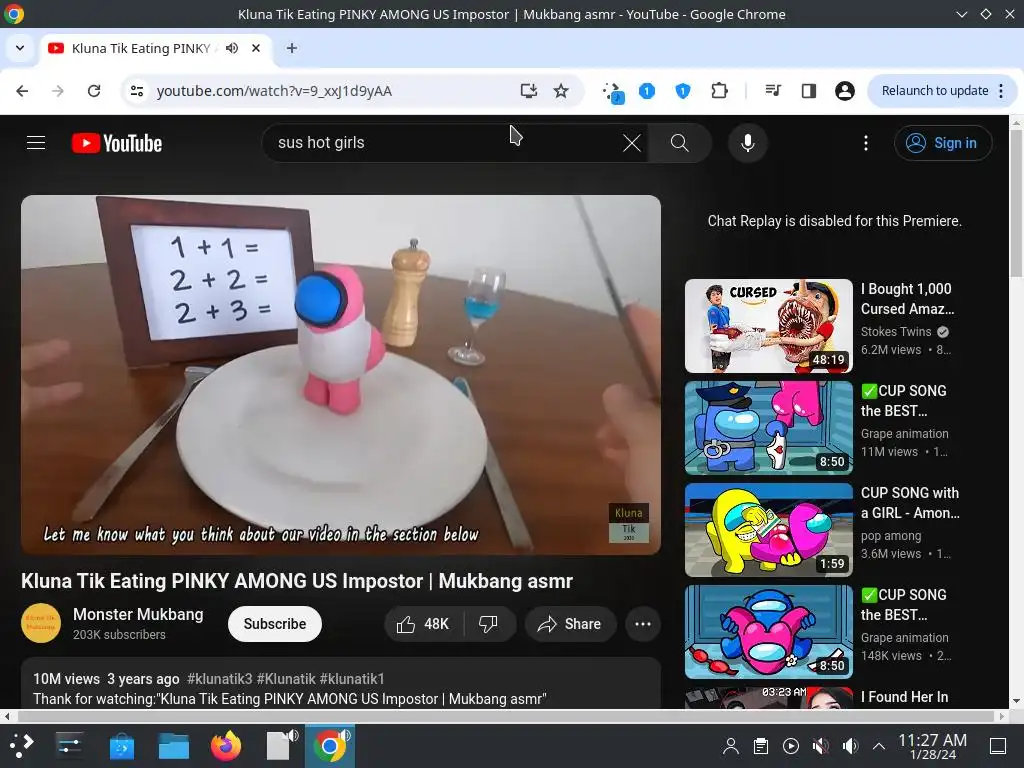Install app icon in address bar
This screenshot has height=768, width=1024.
pyautogui.click(x=528, y=91)
